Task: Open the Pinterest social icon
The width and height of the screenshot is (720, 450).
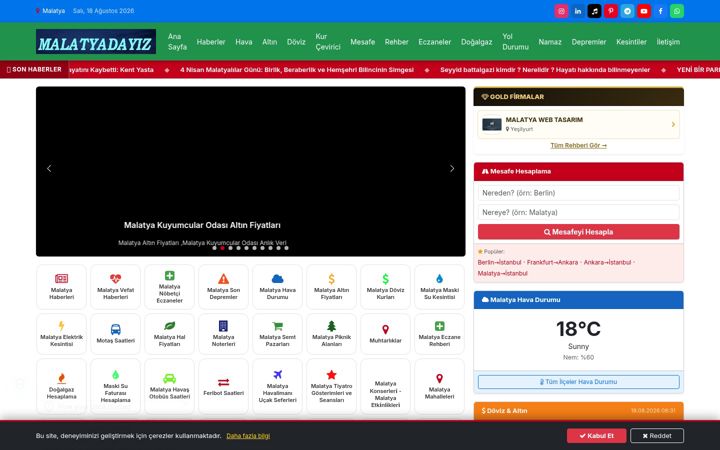Action: [611, 11]
